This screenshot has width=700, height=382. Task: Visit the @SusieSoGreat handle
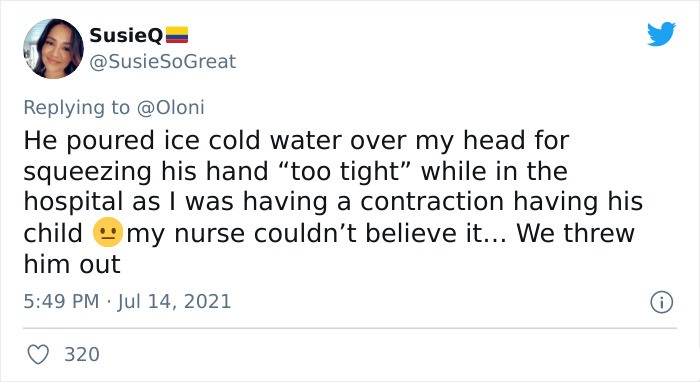point(163,62)
